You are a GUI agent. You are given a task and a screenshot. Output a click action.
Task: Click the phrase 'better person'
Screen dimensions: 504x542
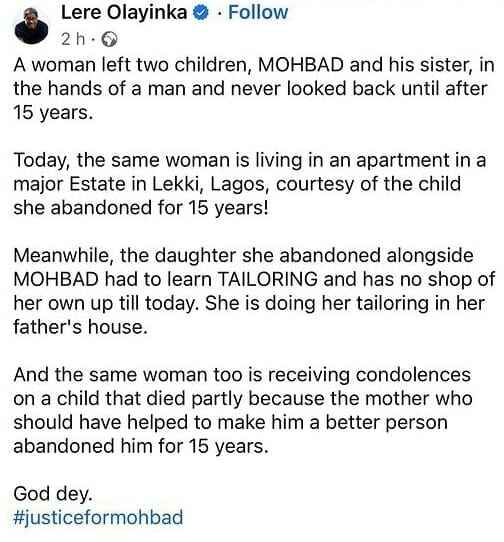(x=386, y=423)
